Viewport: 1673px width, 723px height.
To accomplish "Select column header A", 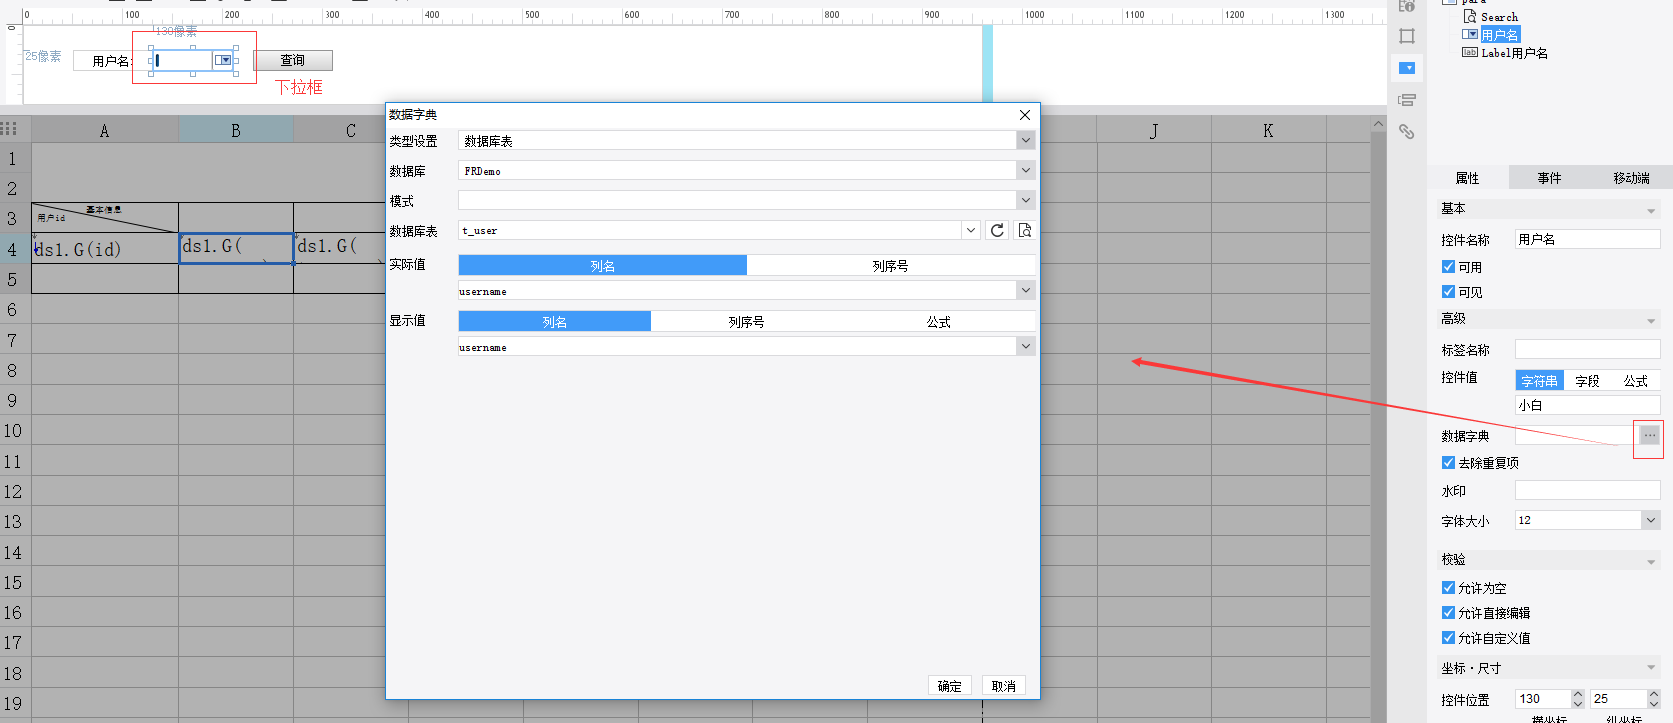I will coord(104,130).
